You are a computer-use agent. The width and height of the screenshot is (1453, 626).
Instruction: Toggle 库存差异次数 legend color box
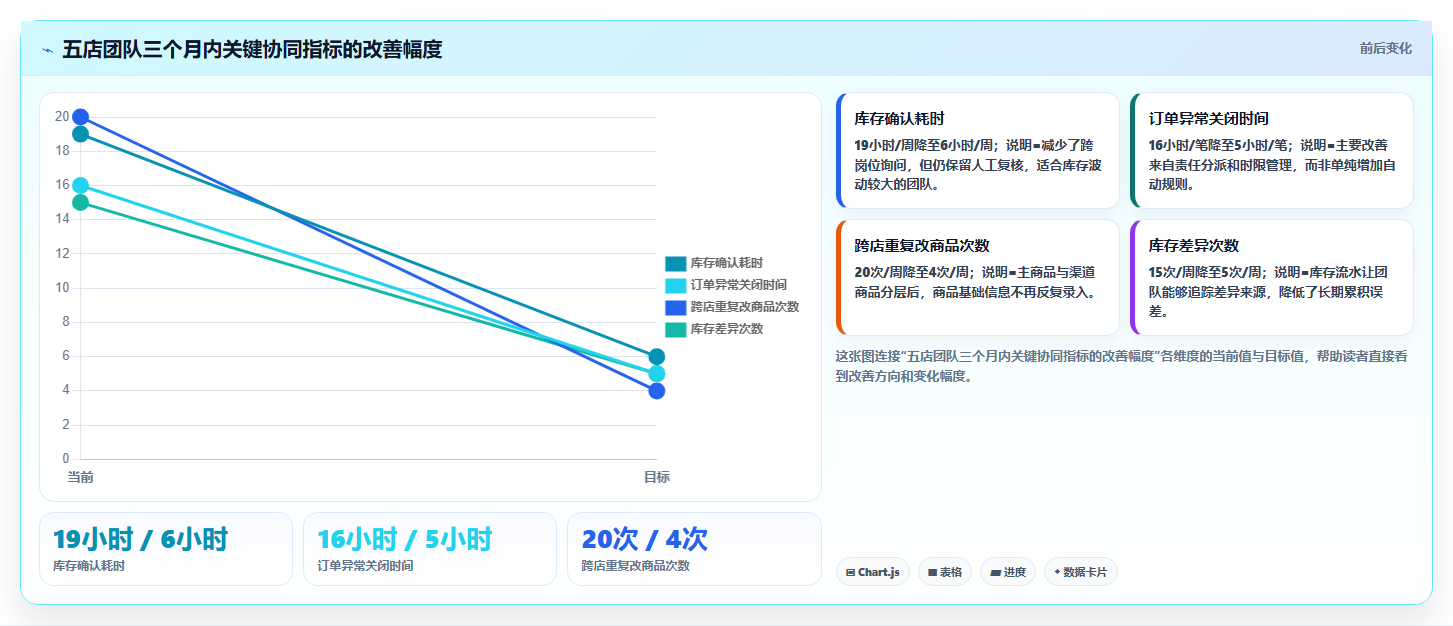(676, 329)
